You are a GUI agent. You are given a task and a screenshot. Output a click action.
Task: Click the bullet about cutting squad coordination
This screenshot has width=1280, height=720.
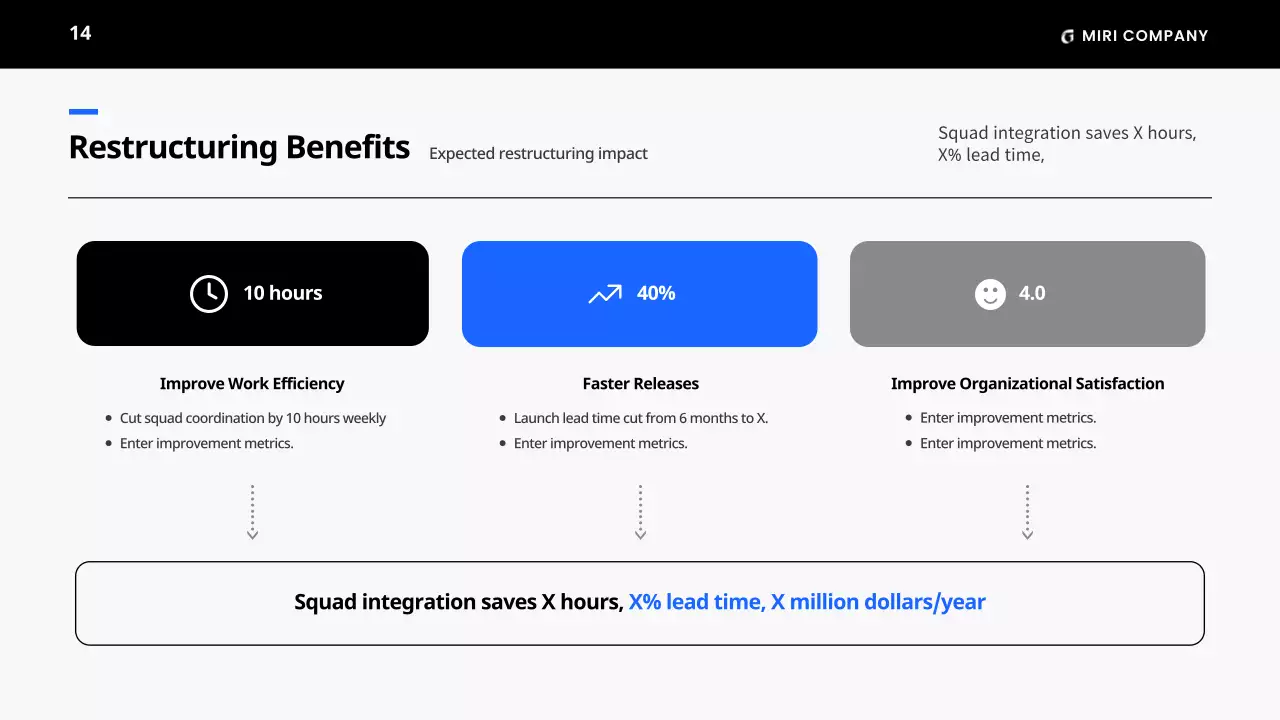coord(252,418)
